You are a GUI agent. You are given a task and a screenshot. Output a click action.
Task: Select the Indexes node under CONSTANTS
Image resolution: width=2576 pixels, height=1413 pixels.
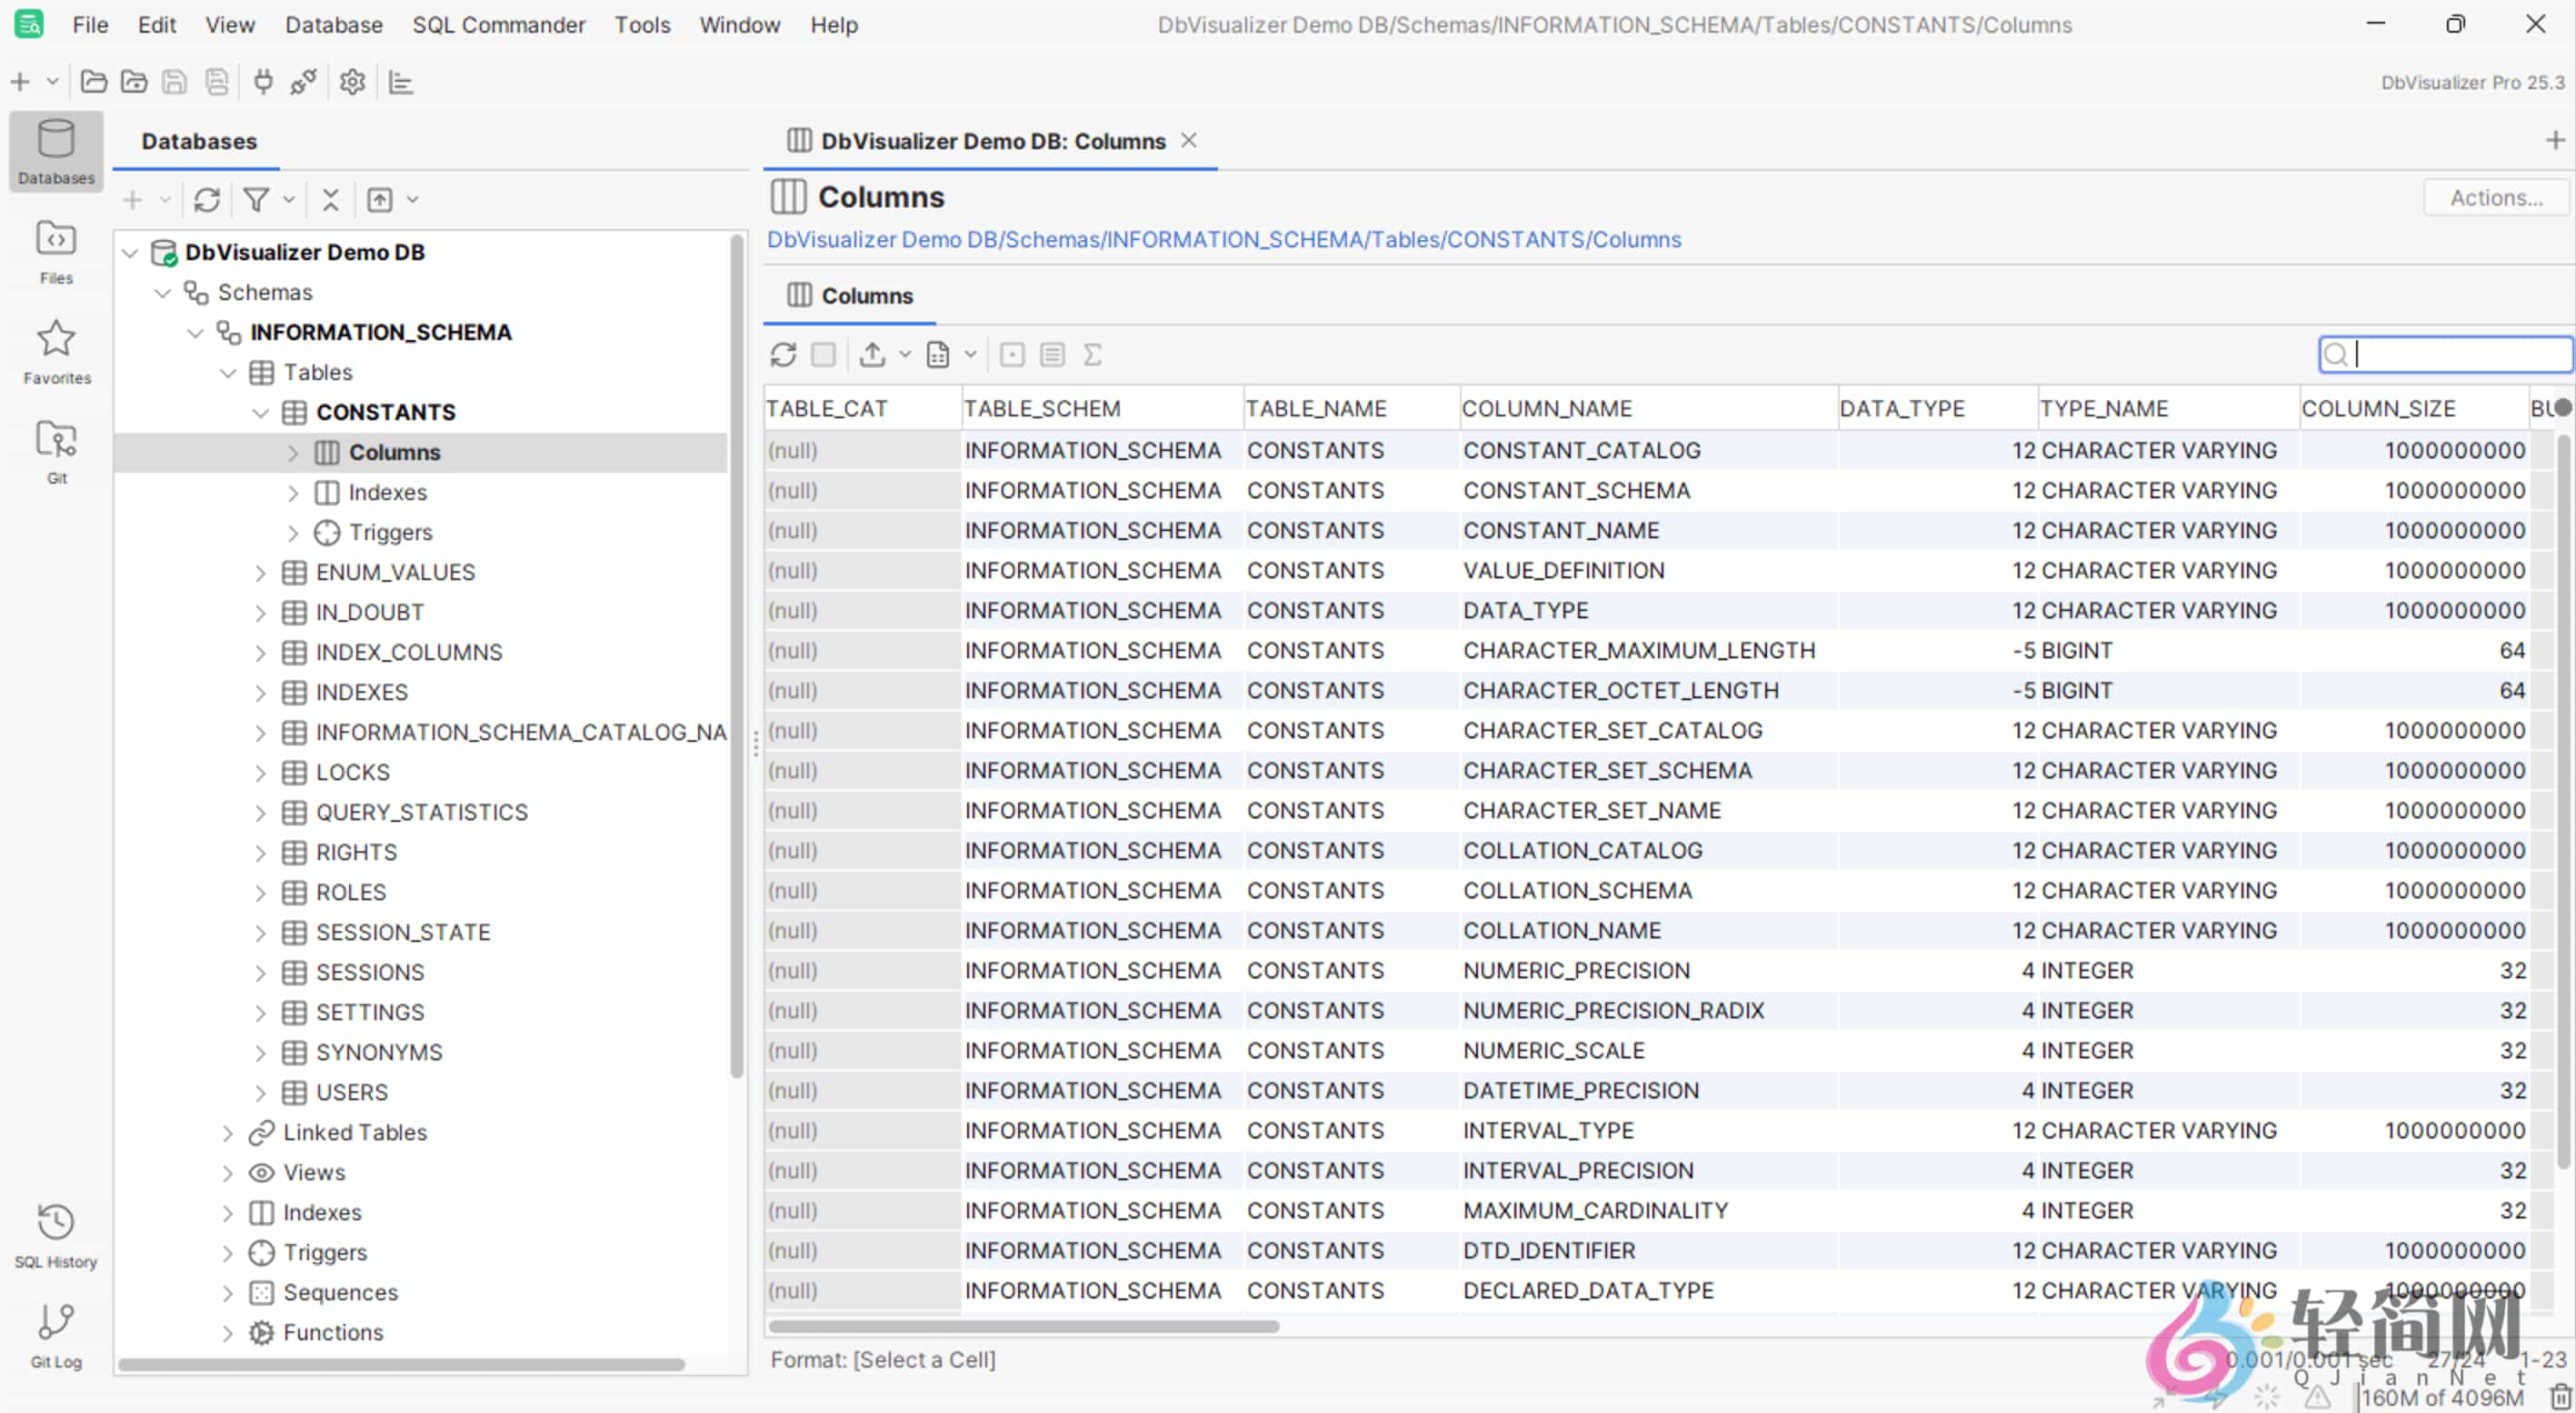389,492
